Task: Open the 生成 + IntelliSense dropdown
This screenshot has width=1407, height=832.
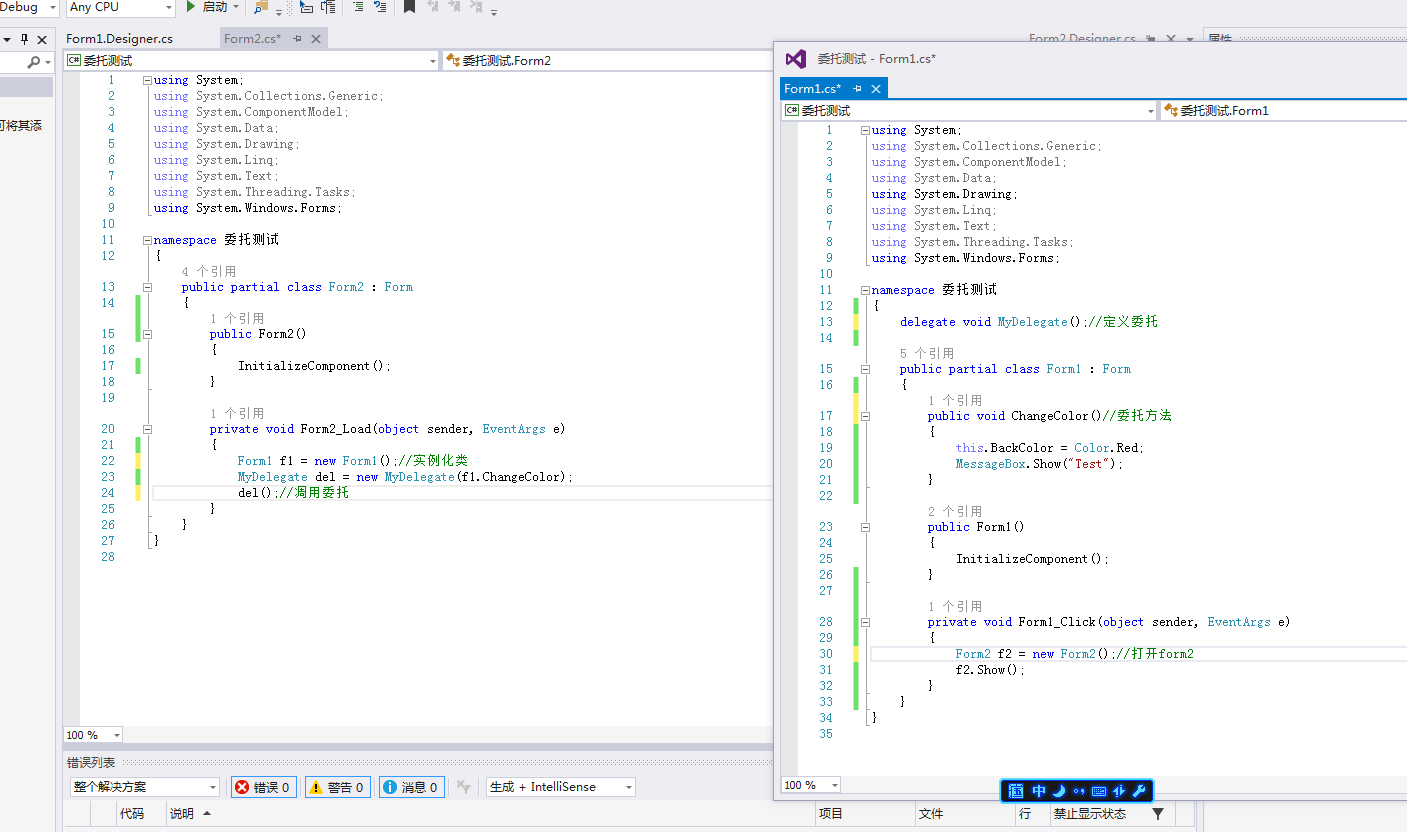Action: [x=560, y=787]
